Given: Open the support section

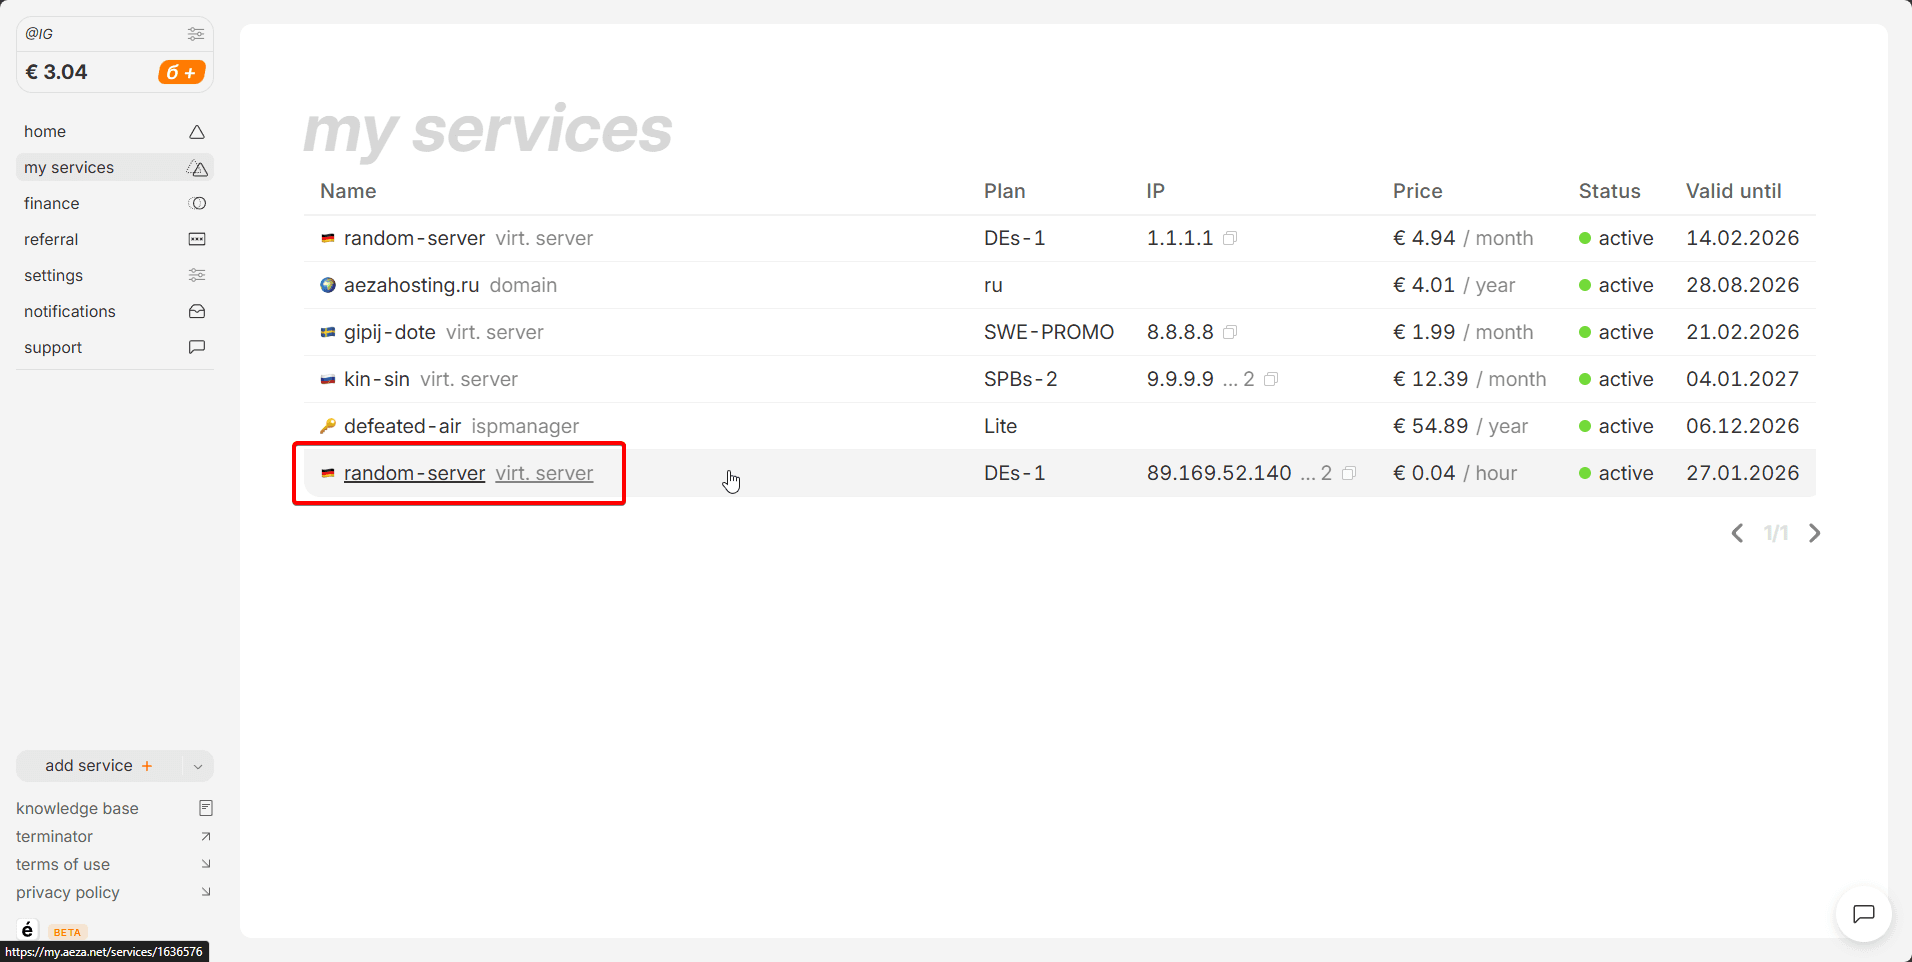Looking at the screenshot, I should tap(53, 347).
